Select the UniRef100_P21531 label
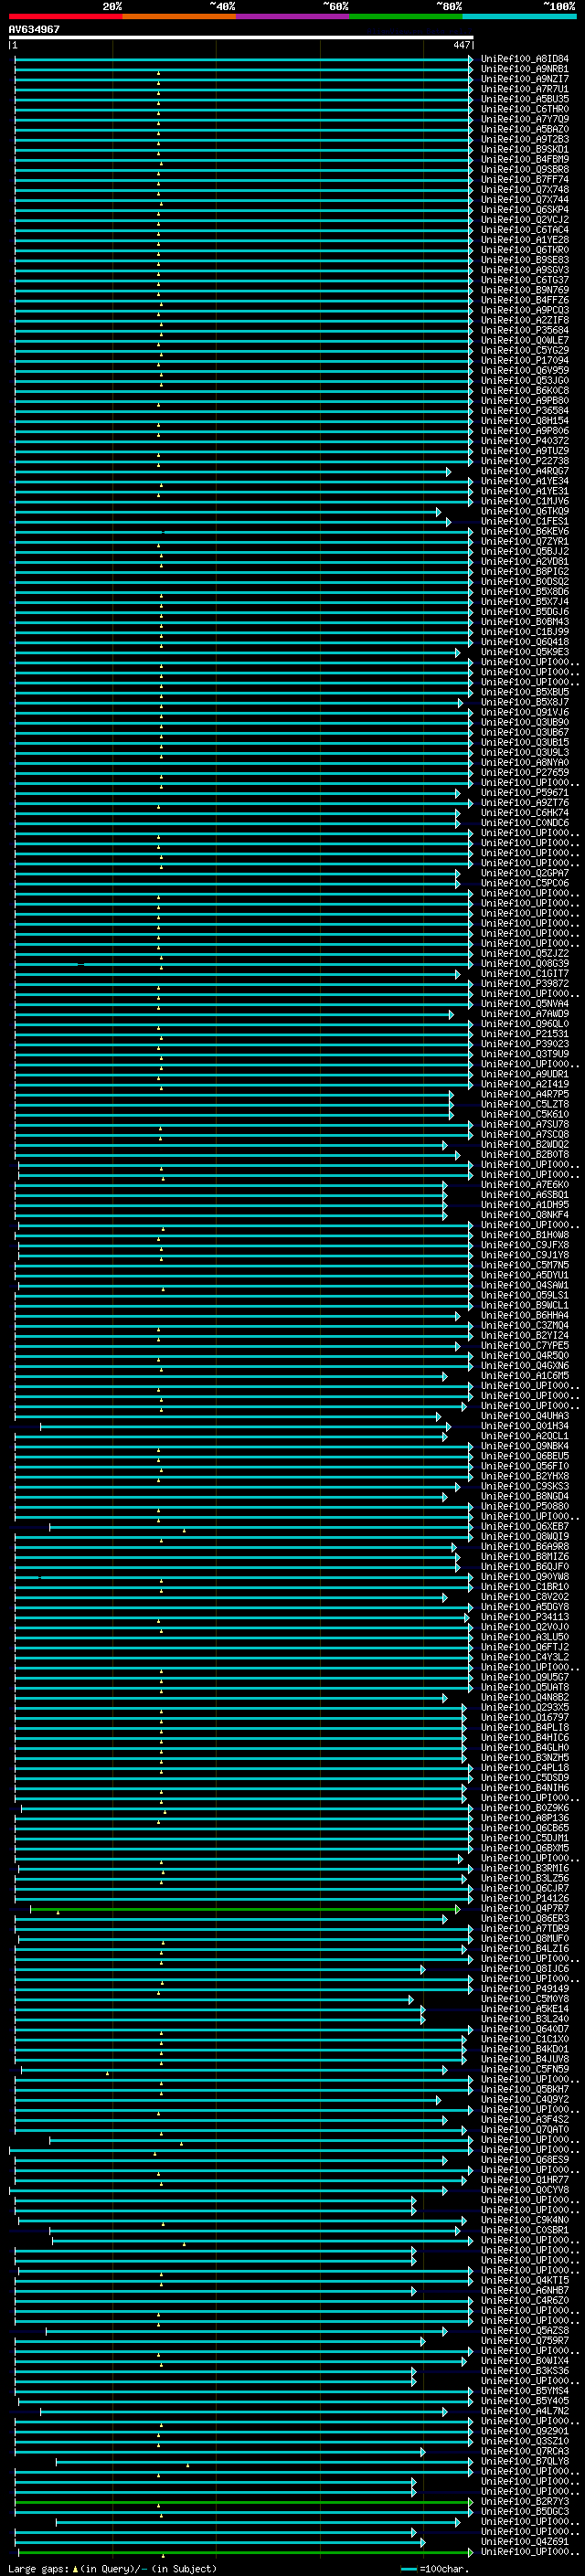 pyautogui.click(x=525, y=1033)
